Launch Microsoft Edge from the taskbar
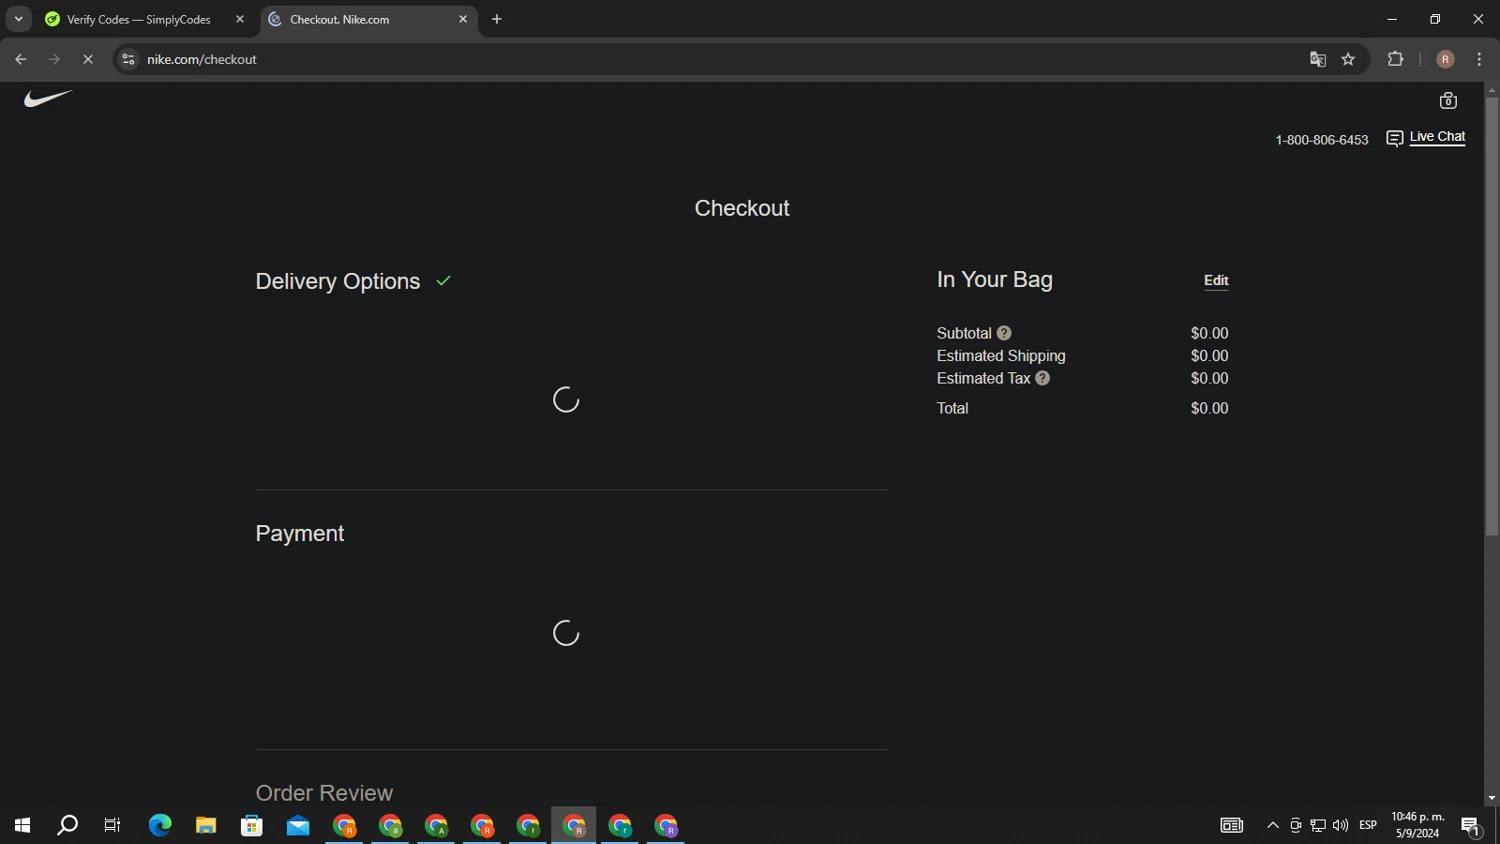This screenshot has height=844, width=1500. [160, 825]
